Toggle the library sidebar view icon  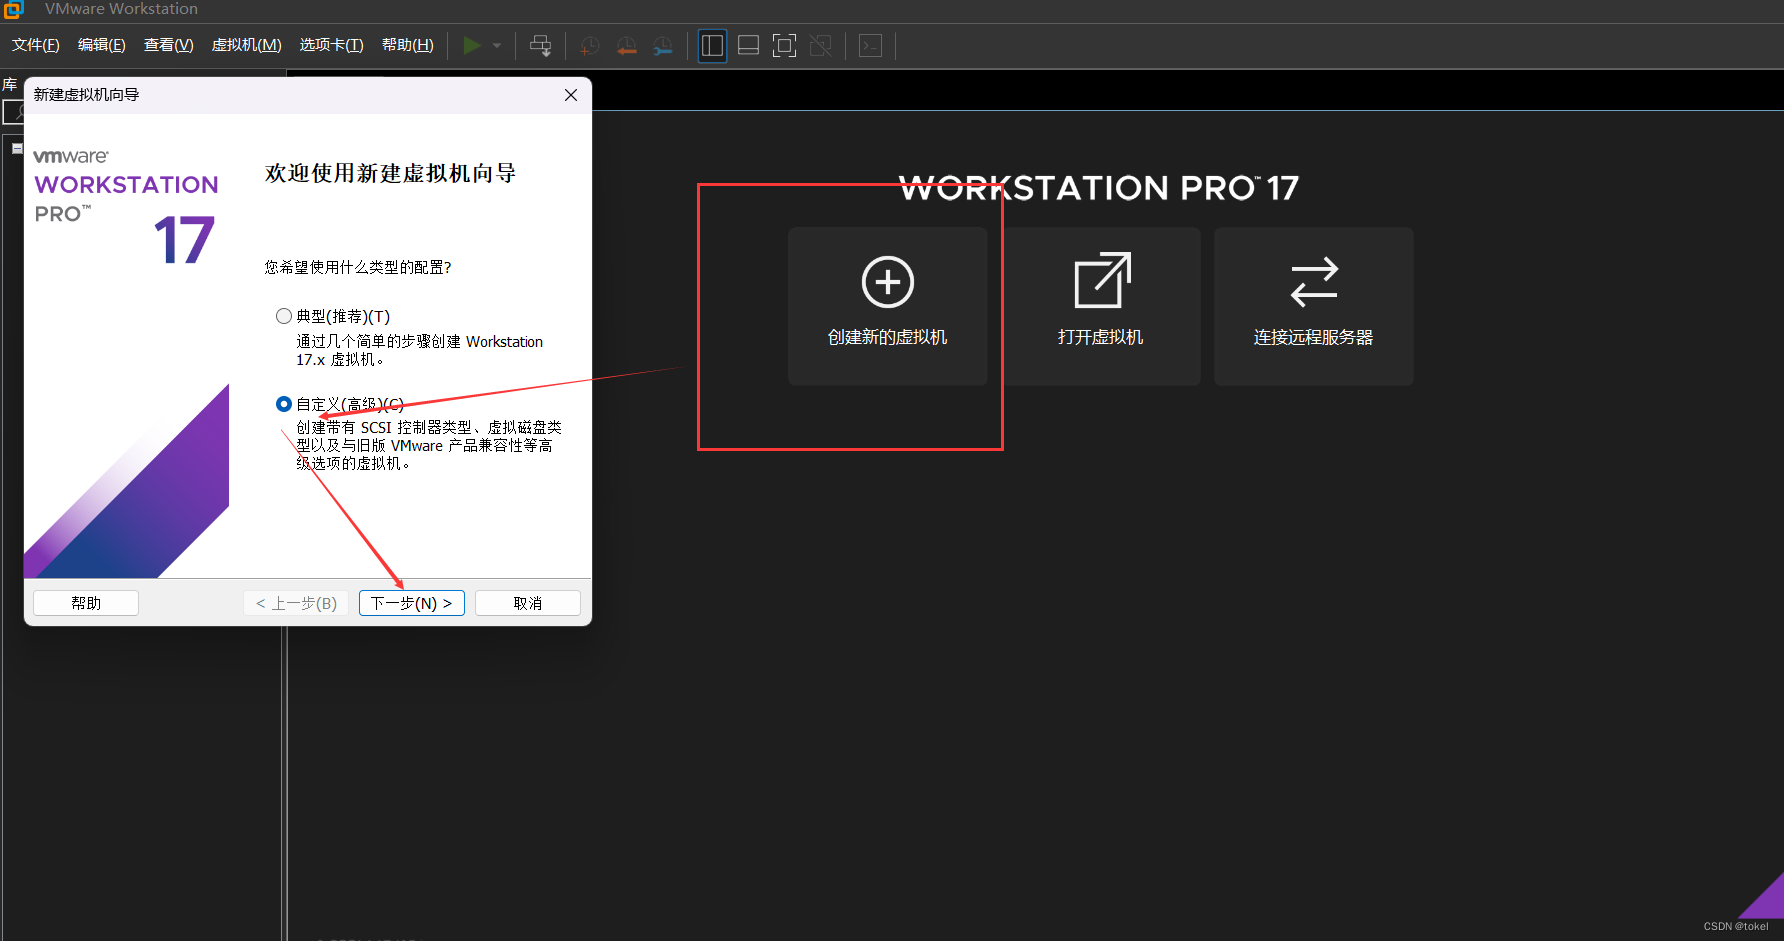pos(712,46)
